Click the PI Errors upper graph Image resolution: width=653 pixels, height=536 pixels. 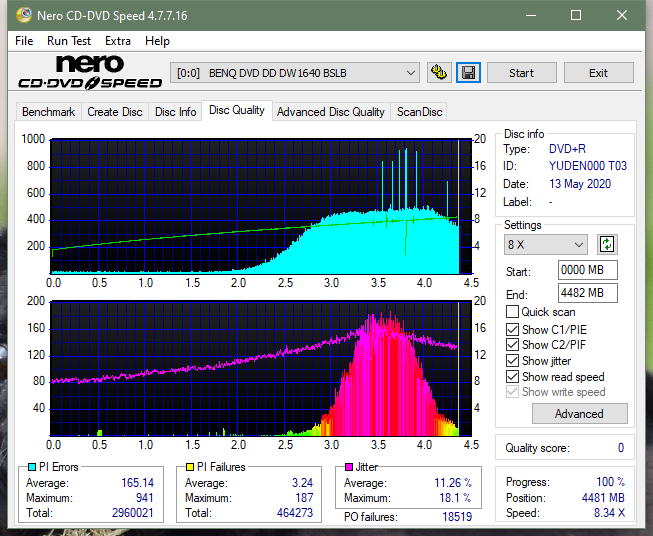coord(261,206)
